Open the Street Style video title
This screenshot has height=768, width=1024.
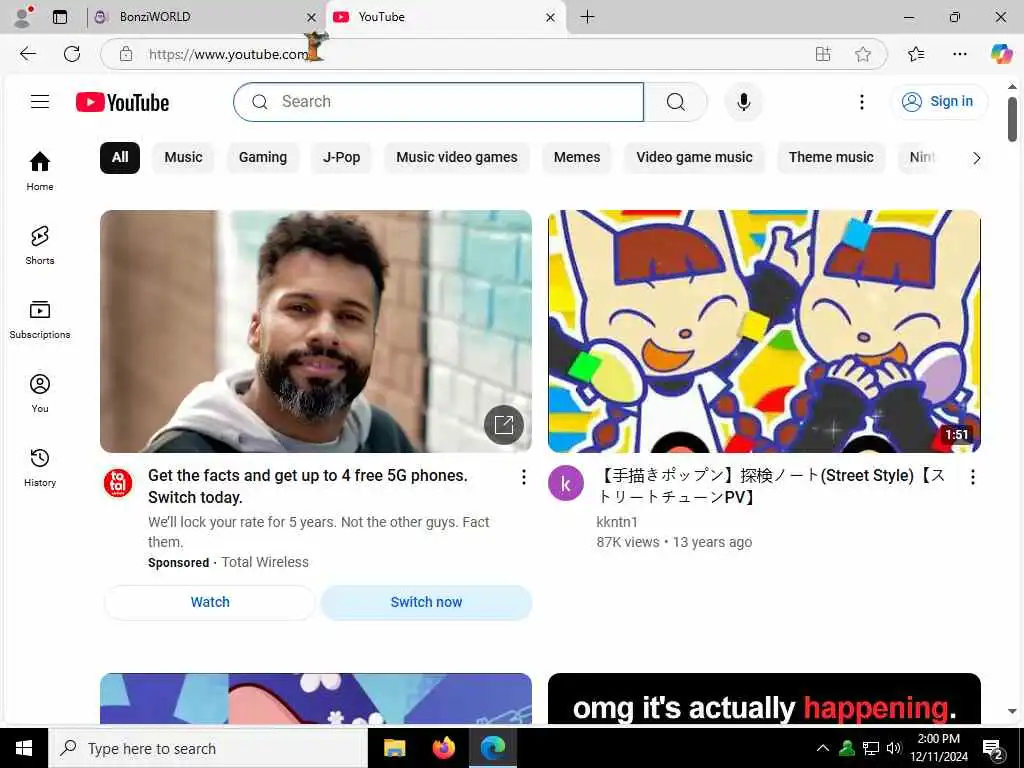coord(771,487)
